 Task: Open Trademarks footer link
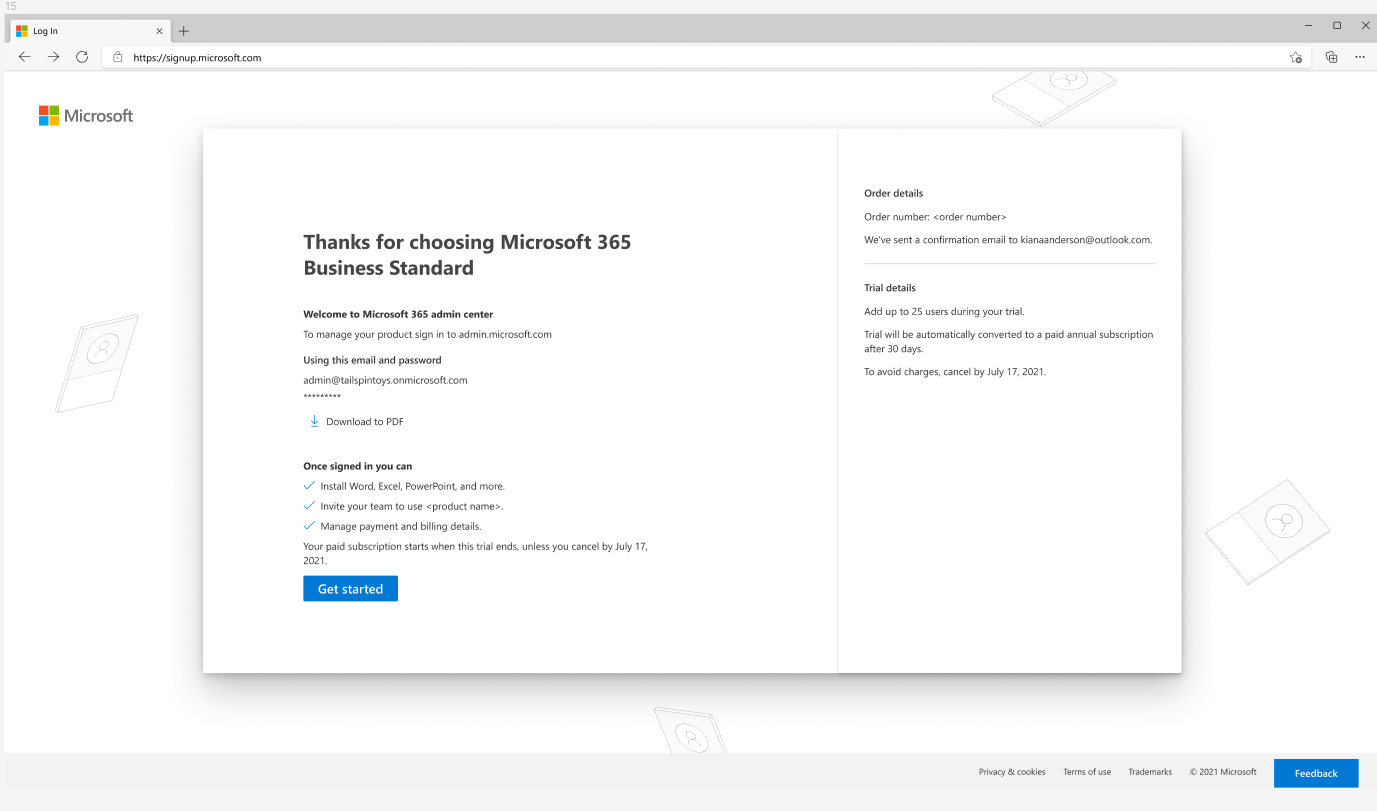click(1150, 772)
